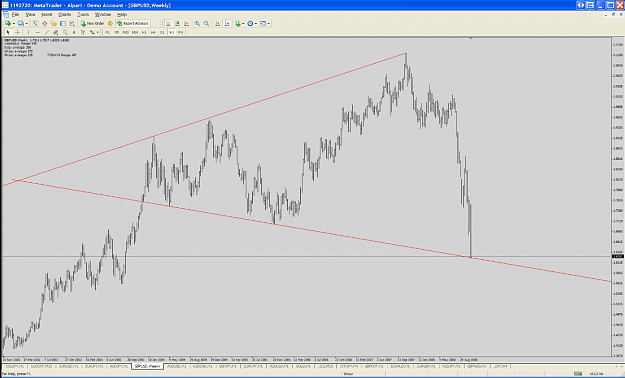The image size is (625, 378).
Task: Zoom out on the chart
Action: coord(206,24)
